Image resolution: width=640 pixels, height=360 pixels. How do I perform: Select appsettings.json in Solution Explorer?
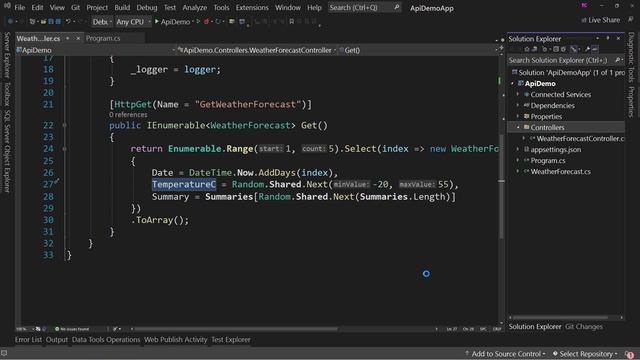tap(556, 150)
